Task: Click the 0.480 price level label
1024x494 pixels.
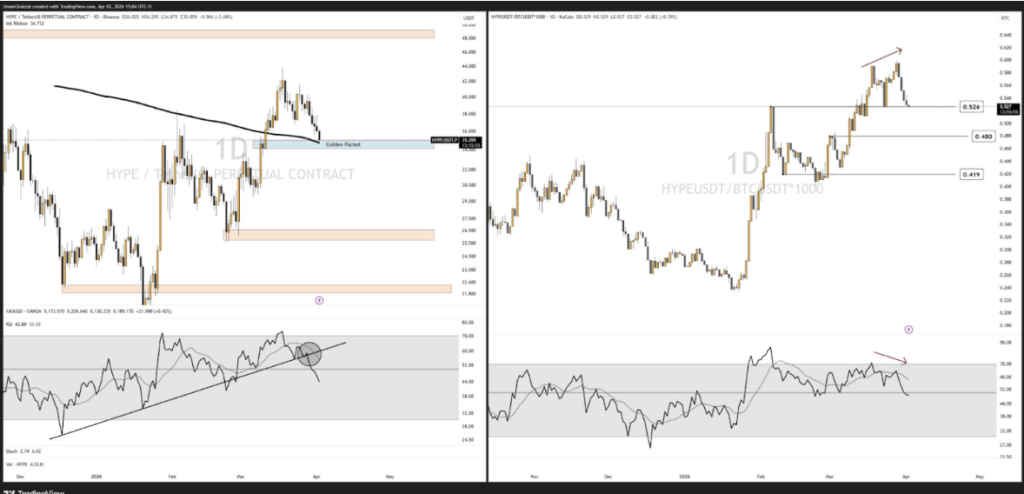Action: [x=968, y=136]
